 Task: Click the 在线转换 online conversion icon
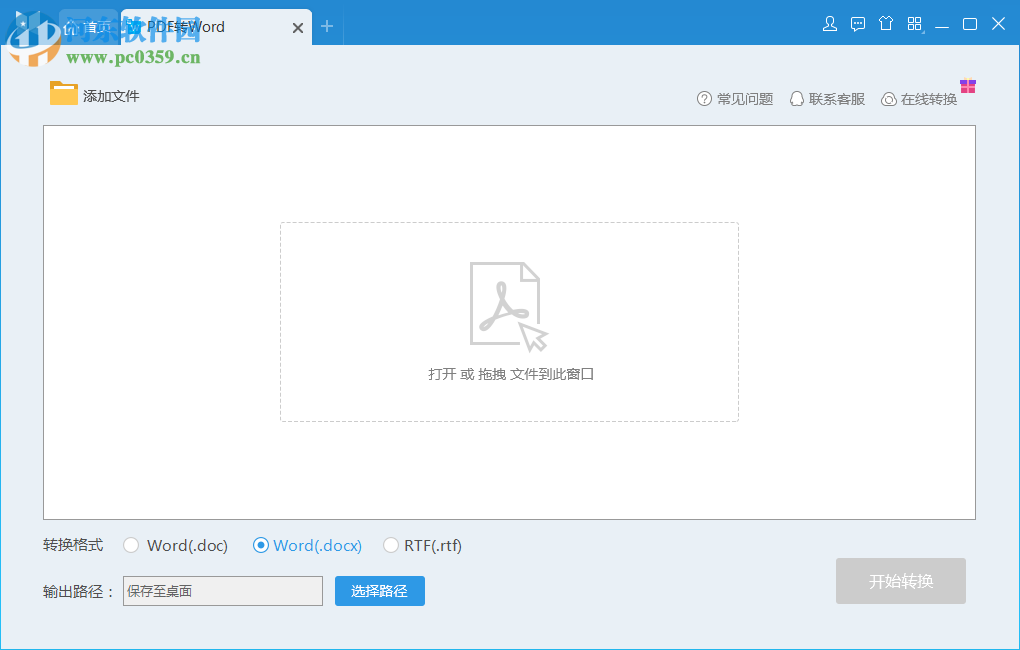pyautogui.click(x=888, y=98)
